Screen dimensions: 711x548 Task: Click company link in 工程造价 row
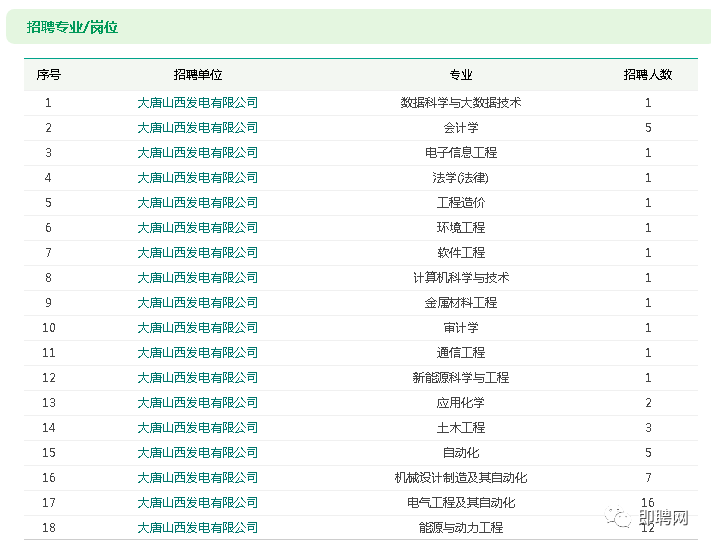[198, 203]
